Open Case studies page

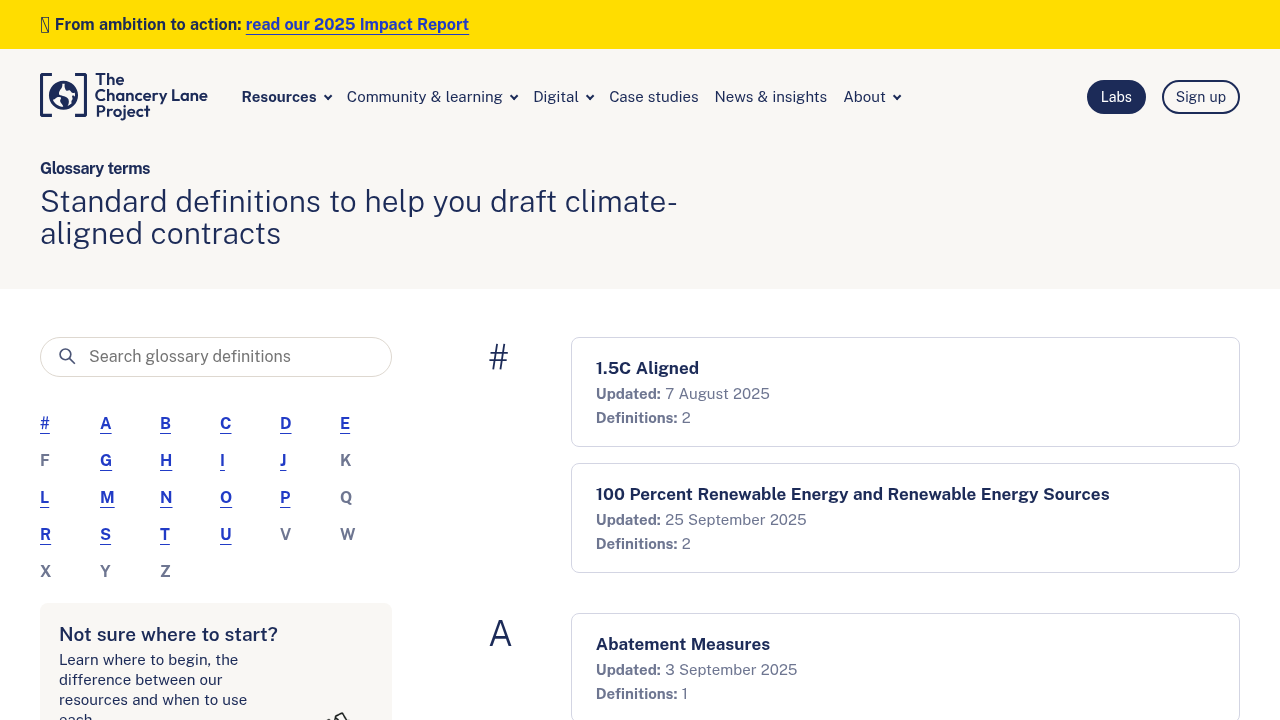pyautogui.click(x=654, y=97)
